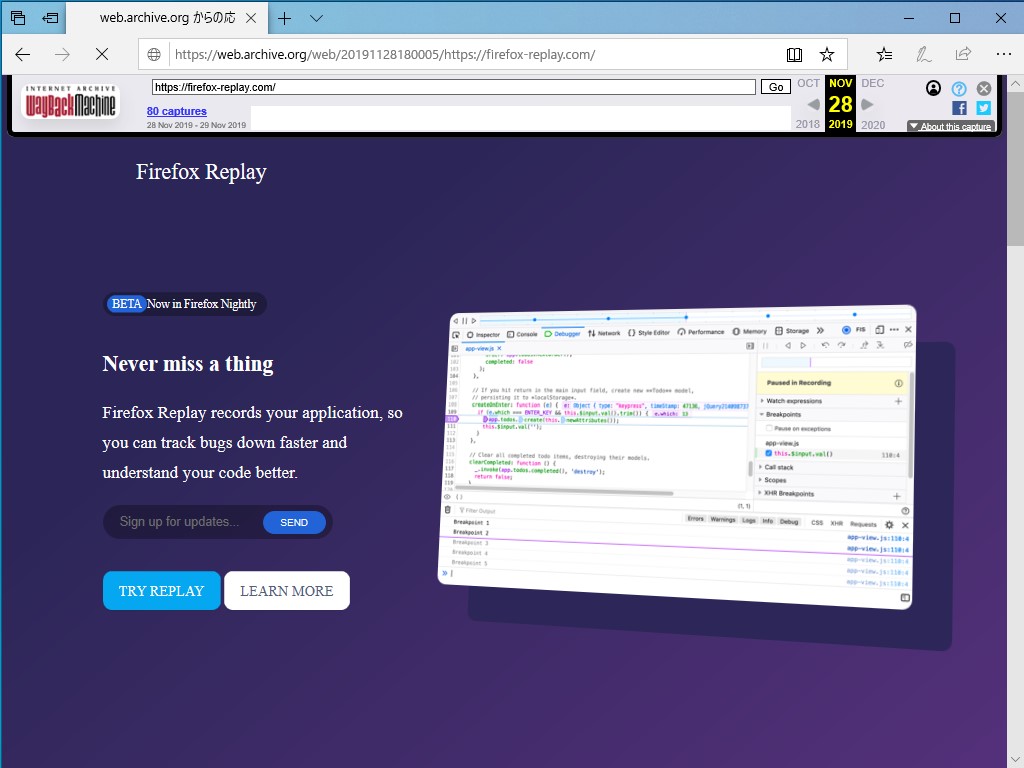Start a Web Note with the pen icon
1024x768 pixels.
point(923,54)
